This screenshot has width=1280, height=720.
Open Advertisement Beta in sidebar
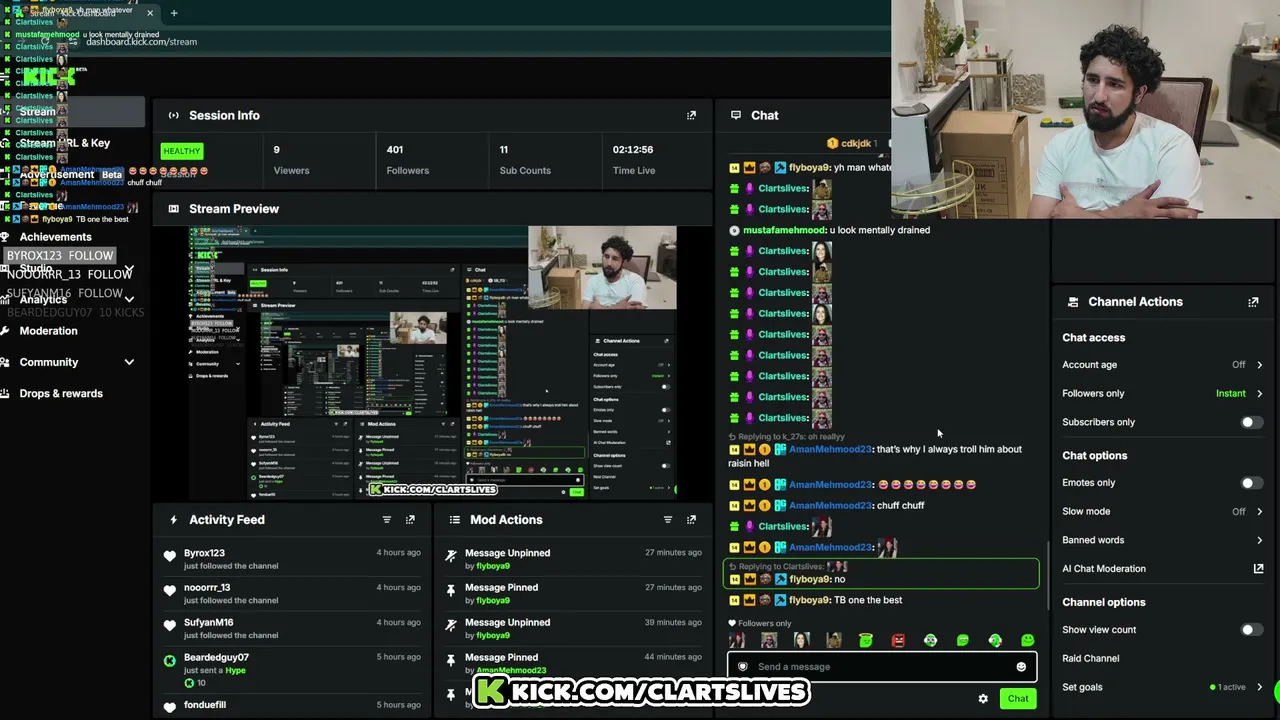tap(70, 174)
